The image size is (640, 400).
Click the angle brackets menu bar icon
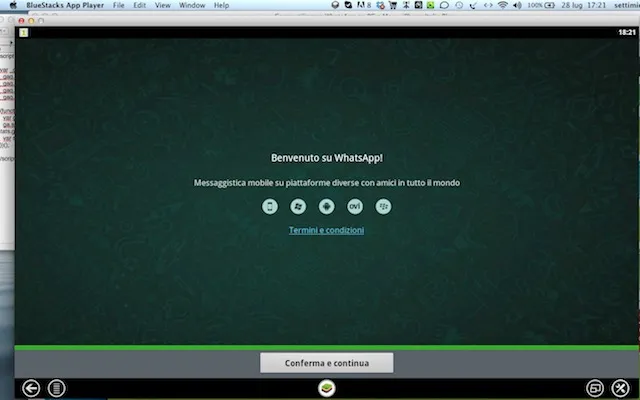[x=488, y=5]
